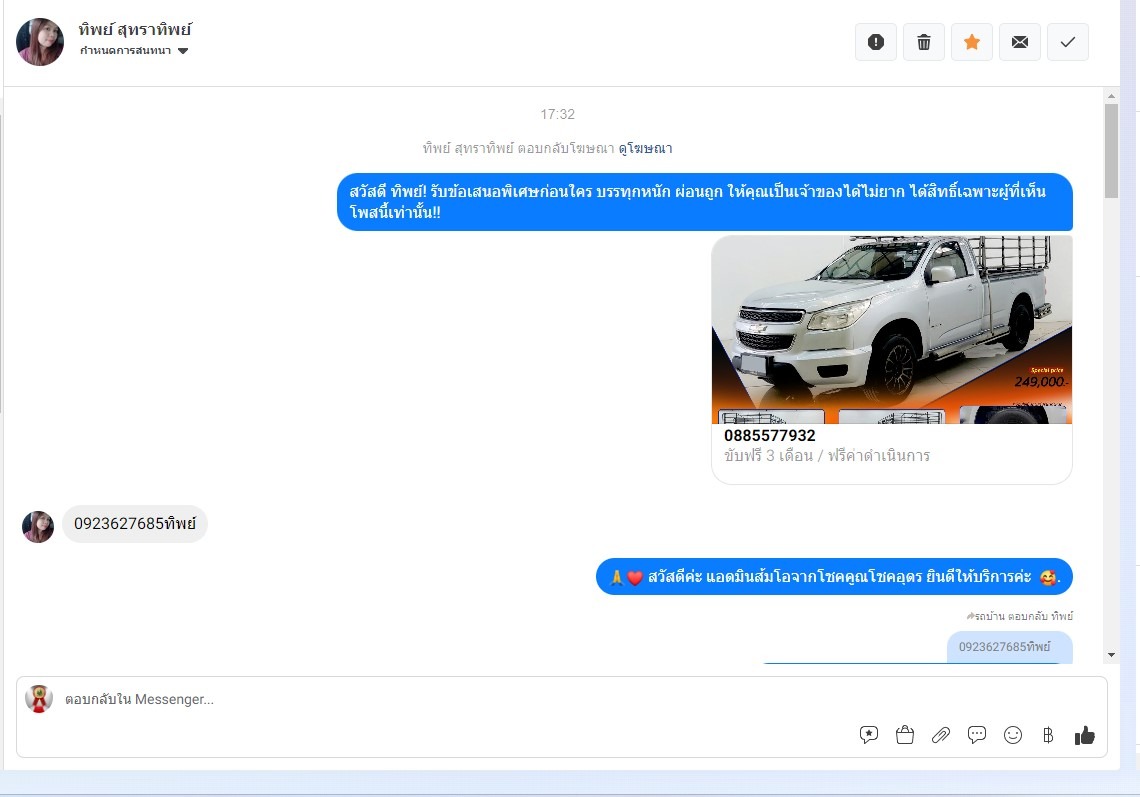1140x797 pixels.
Task: Select phone number 0885577932 on ad card
Action: click(769, 436)
